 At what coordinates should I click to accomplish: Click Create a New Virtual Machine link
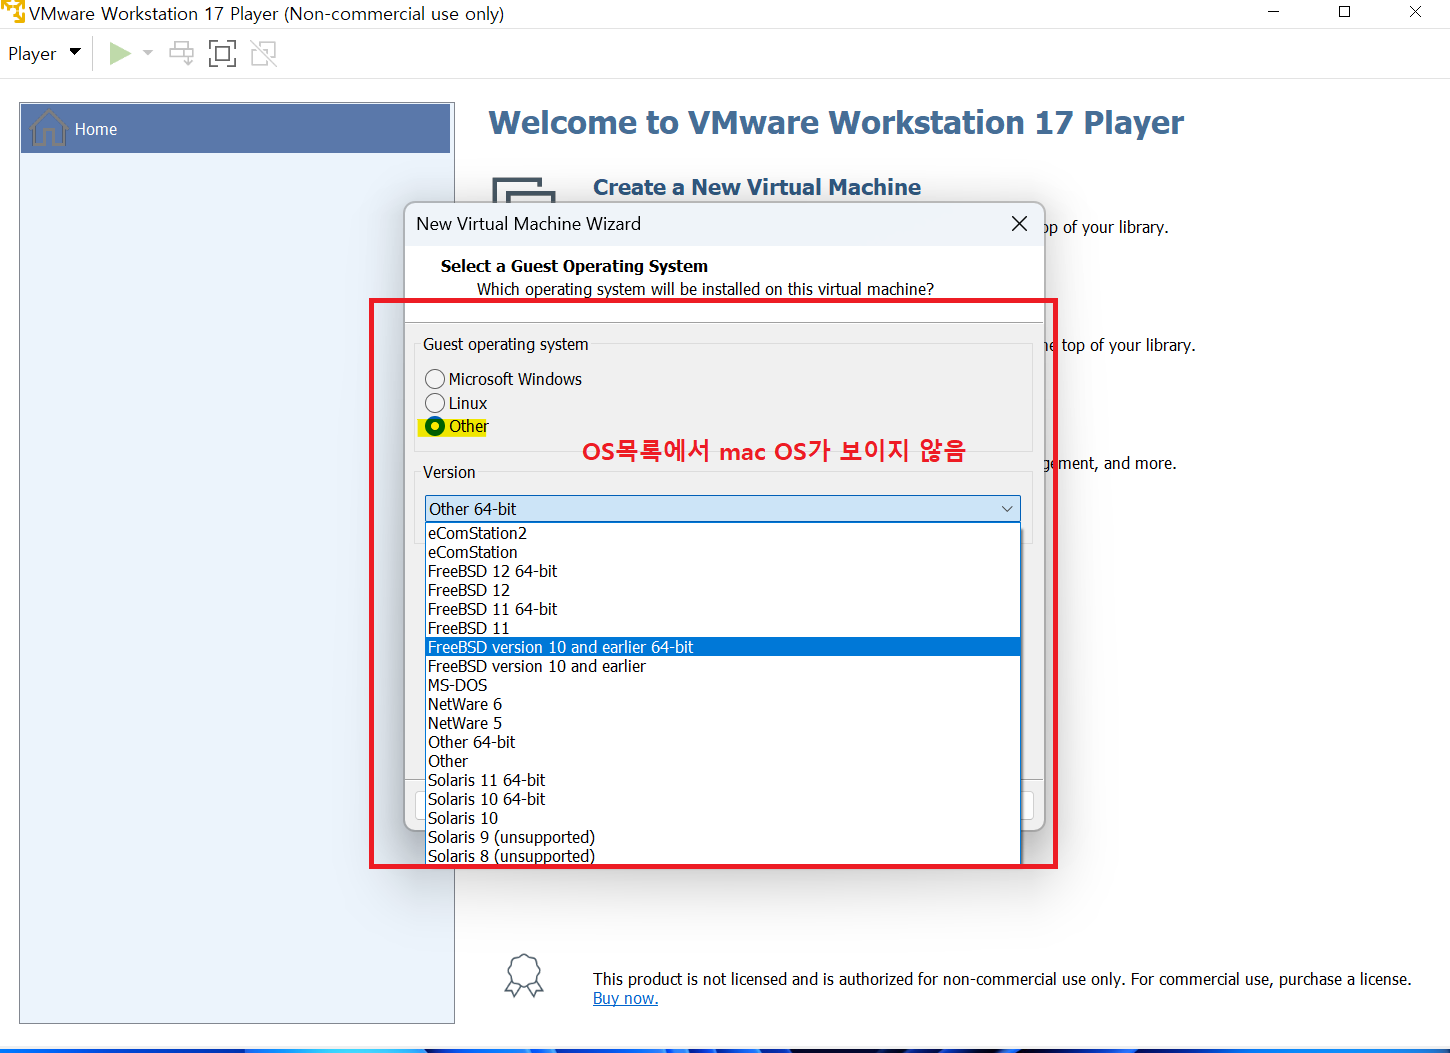[x=757, y=187]
